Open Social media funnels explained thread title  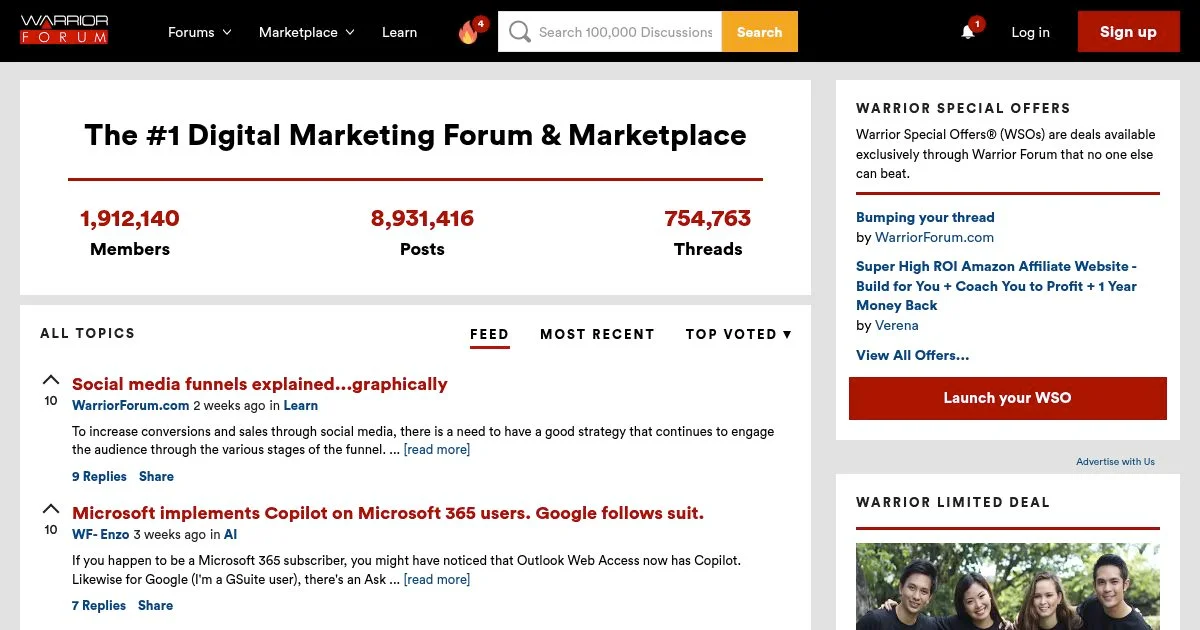point(260,384)
